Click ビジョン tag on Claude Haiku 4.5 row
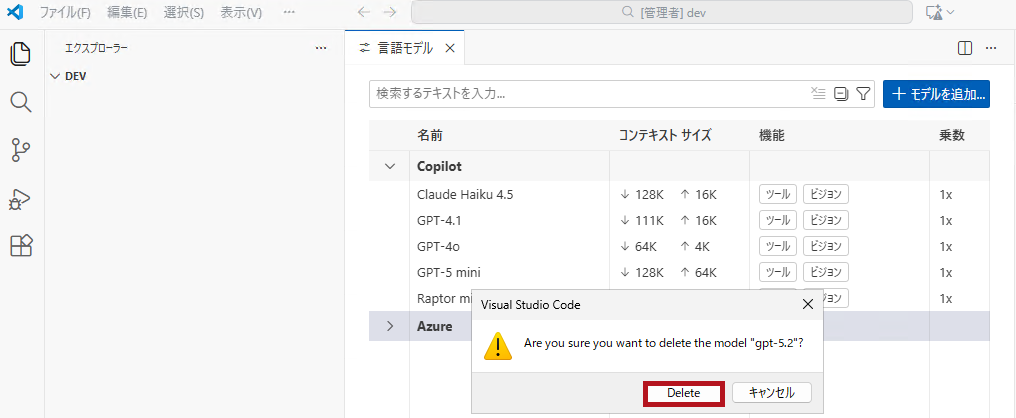1016x418 pixels. point(826,194)
